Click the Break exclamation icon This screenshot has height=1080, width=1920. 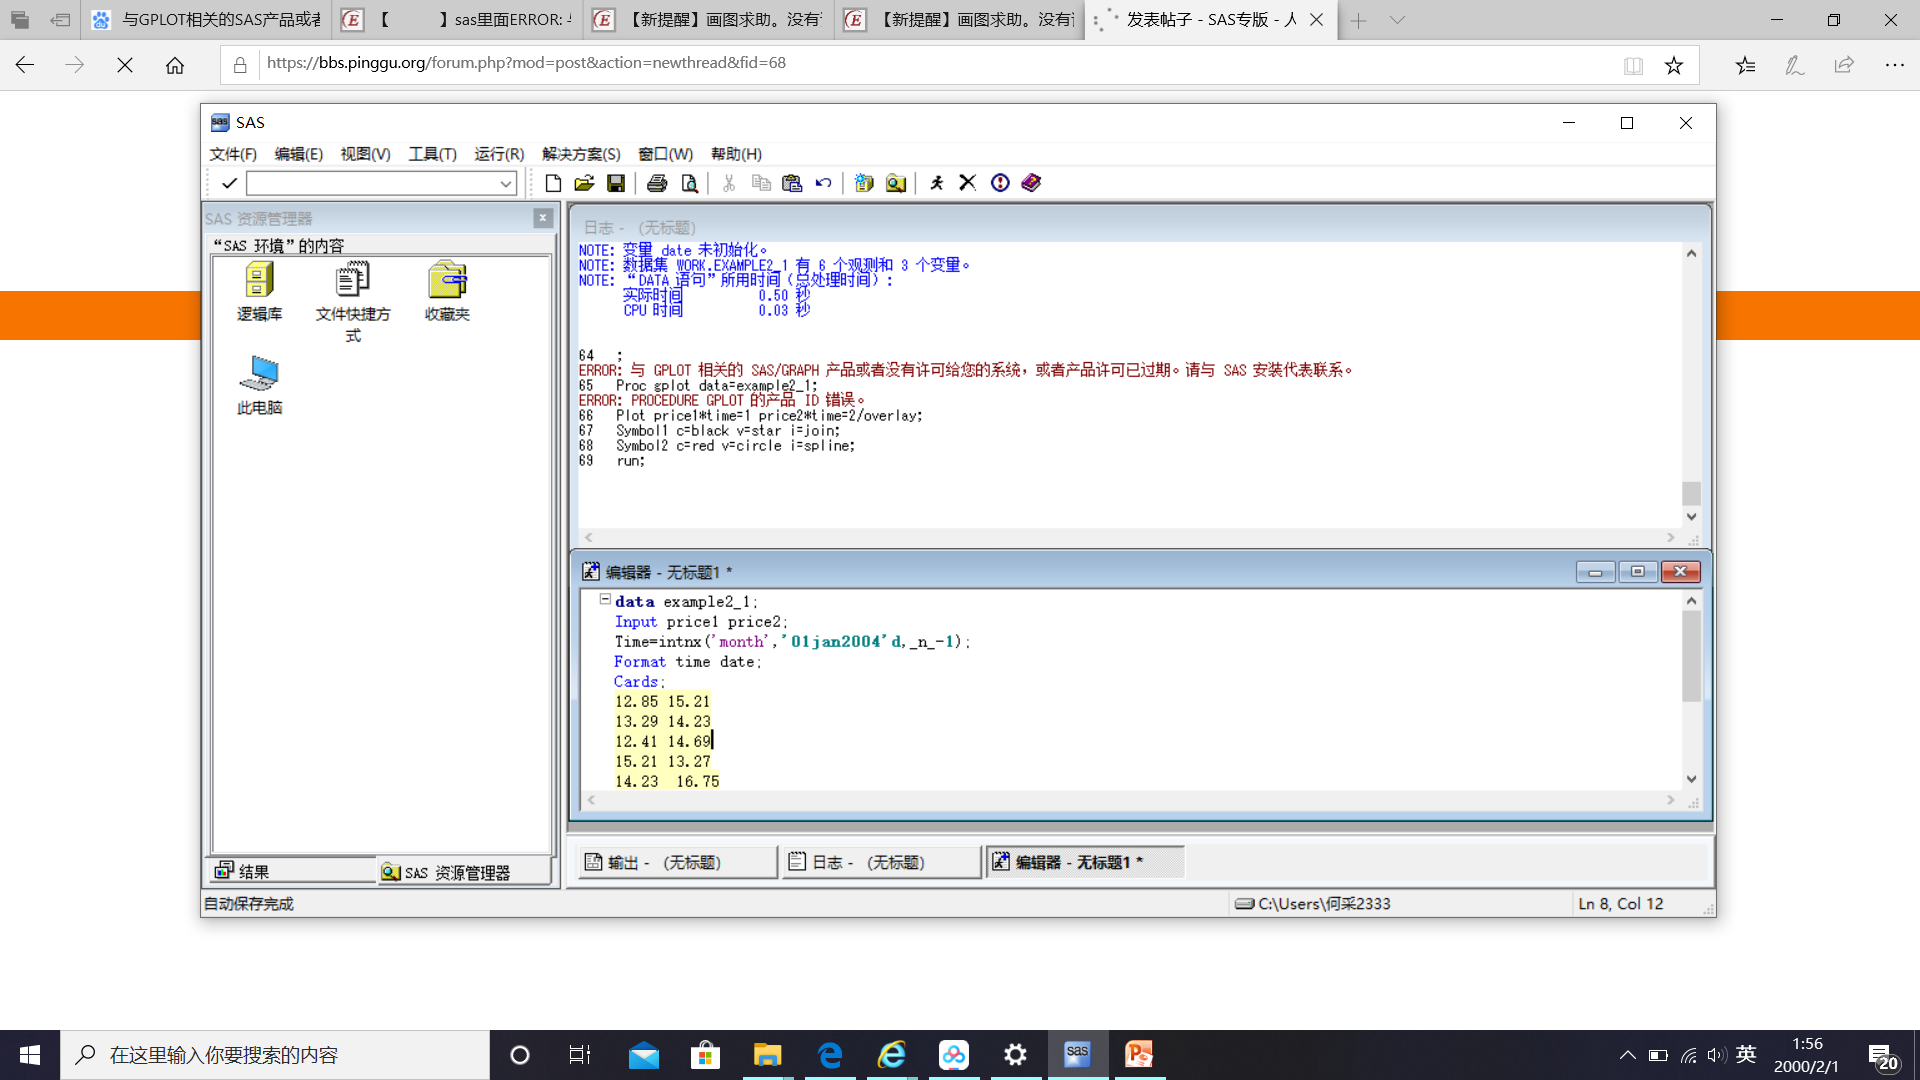pyautogui.click(x=1000, y=183)
